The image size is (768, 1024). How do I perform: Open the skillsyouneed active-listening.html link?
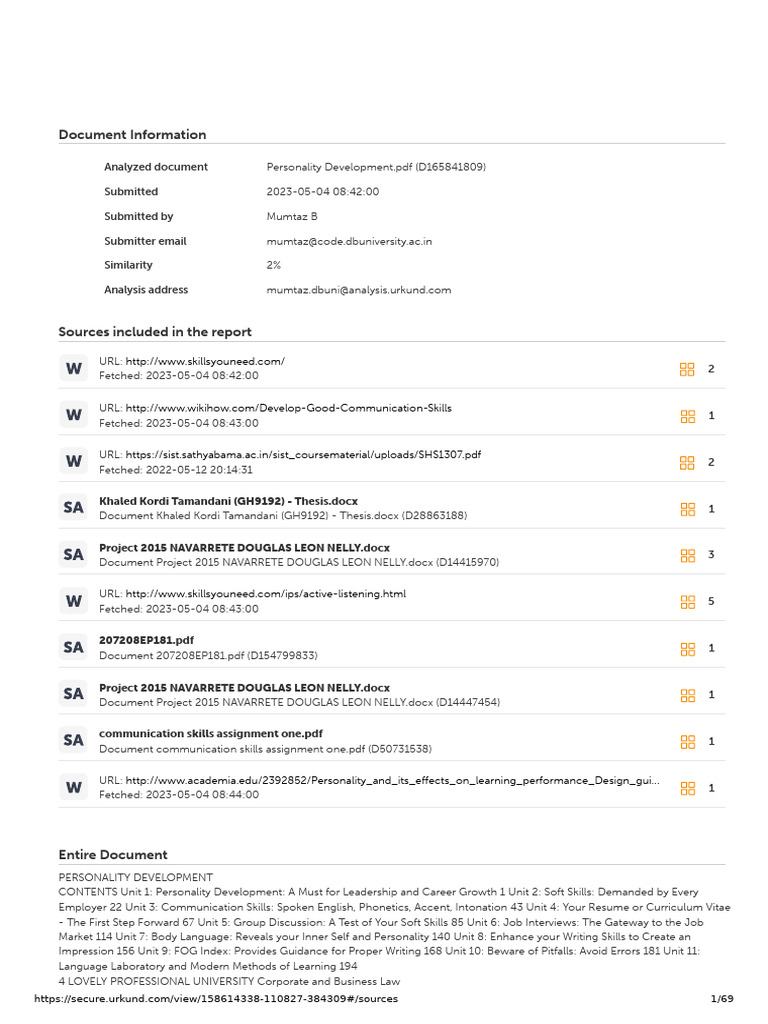tap(265, 594)
